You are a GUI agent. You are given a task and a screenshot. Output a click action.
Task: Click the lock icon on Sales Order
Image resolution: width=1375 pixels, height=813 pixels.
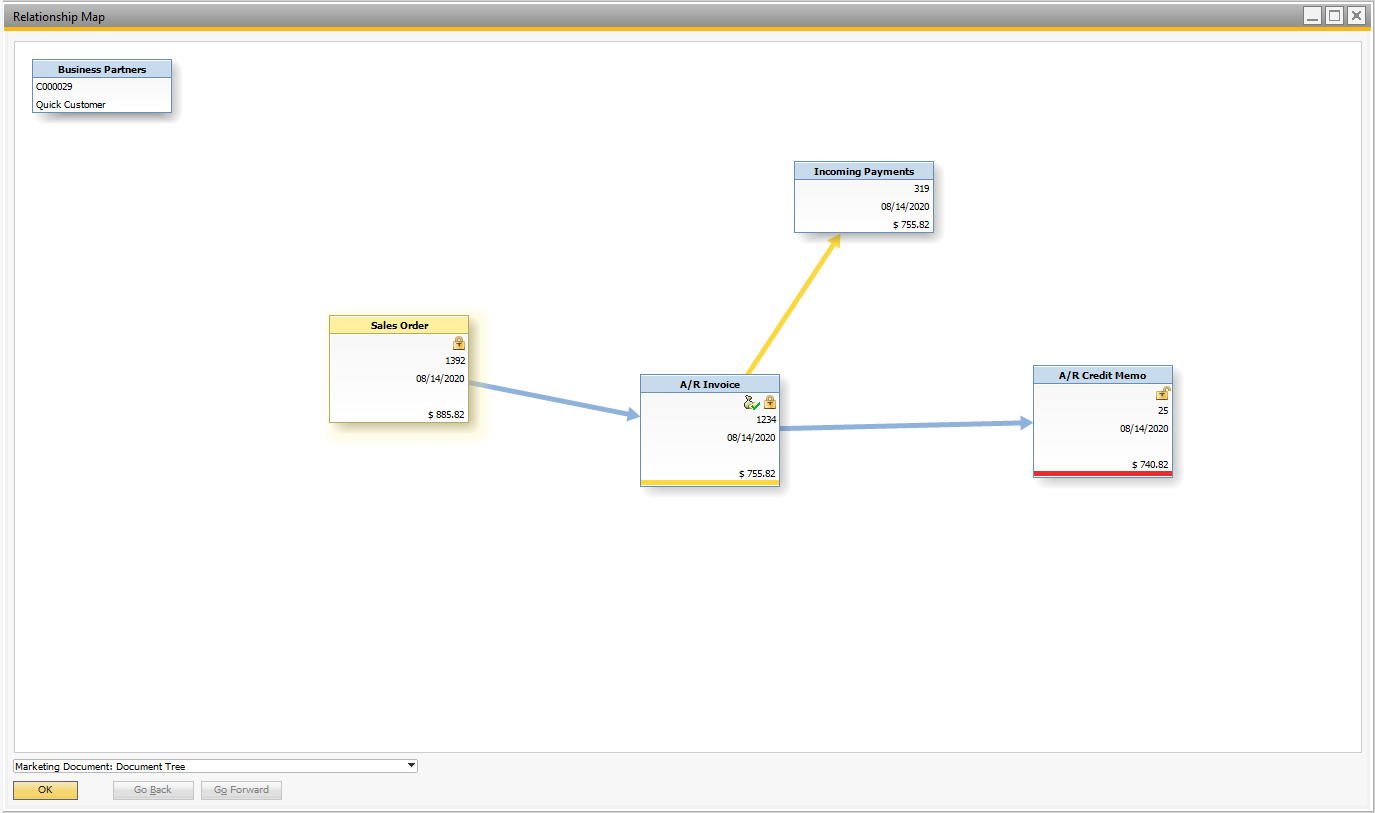459,343
